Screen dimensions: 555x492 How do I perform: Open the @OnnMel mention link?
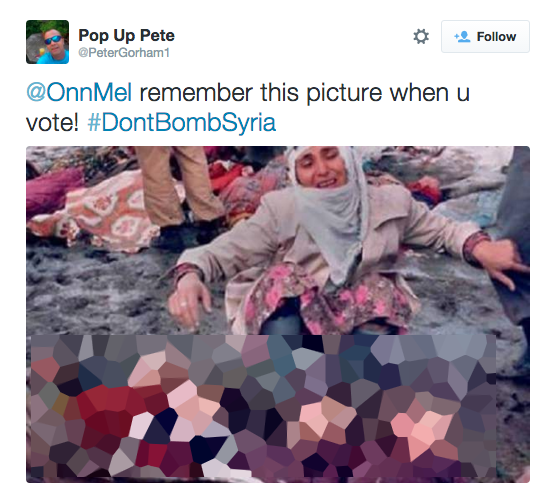pyautogui.click(x=79, y=92)
